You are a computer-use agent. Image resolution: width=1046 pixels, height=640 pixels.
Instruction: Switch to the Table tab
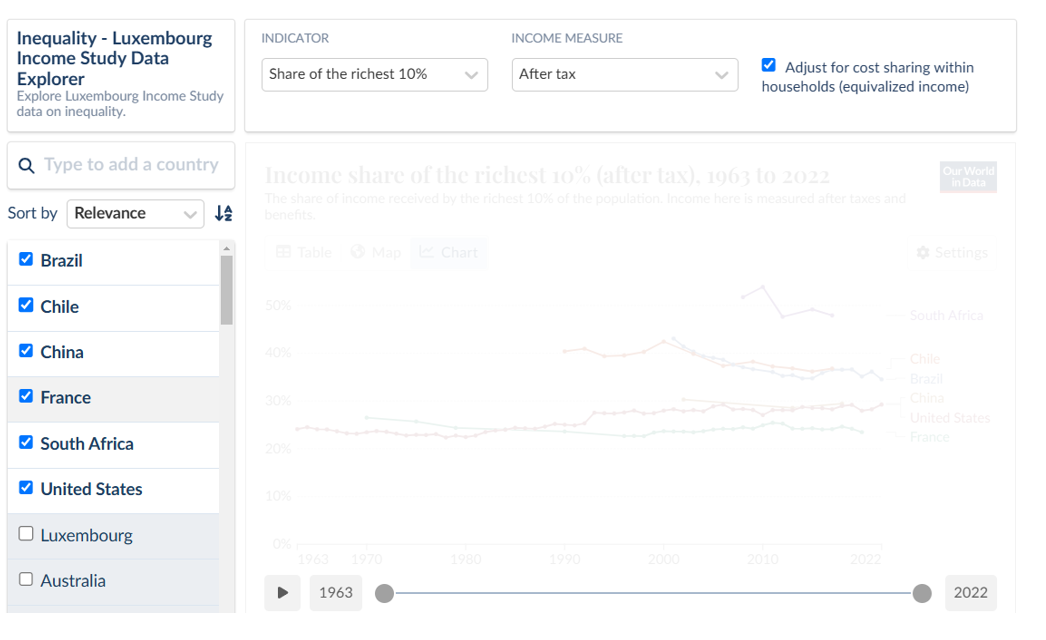point(304,253)
